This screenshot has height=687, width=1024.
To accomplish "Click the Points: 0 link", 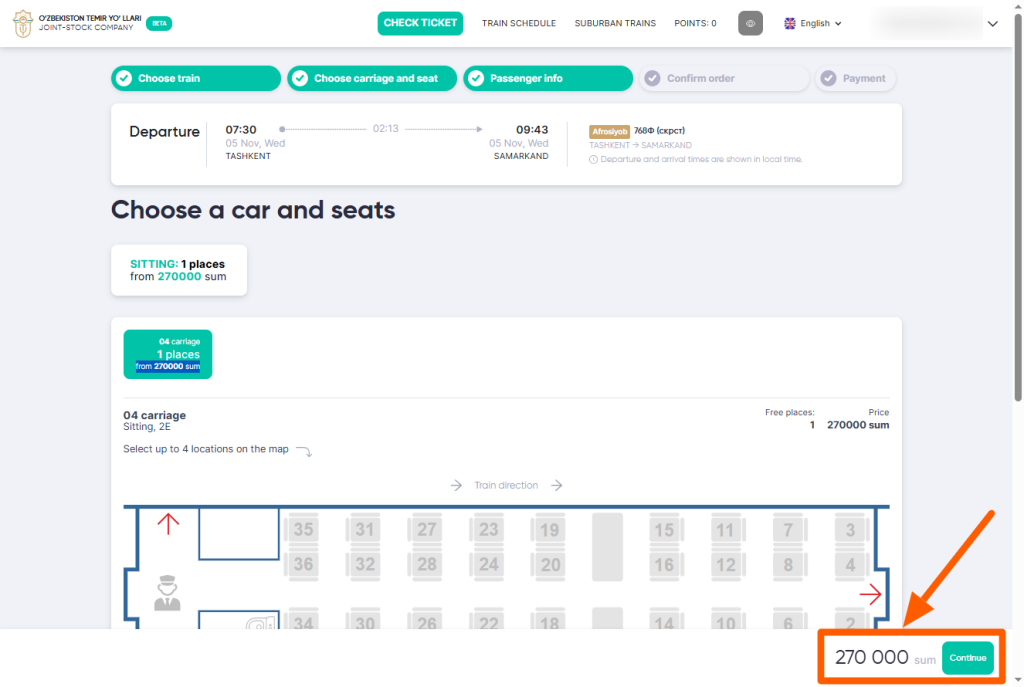I will (x=695, y=23).
